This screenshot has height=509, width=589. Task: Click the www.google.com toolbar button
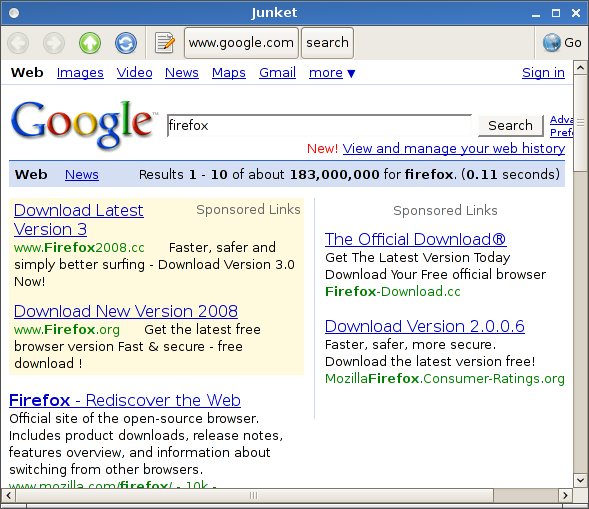241,43
